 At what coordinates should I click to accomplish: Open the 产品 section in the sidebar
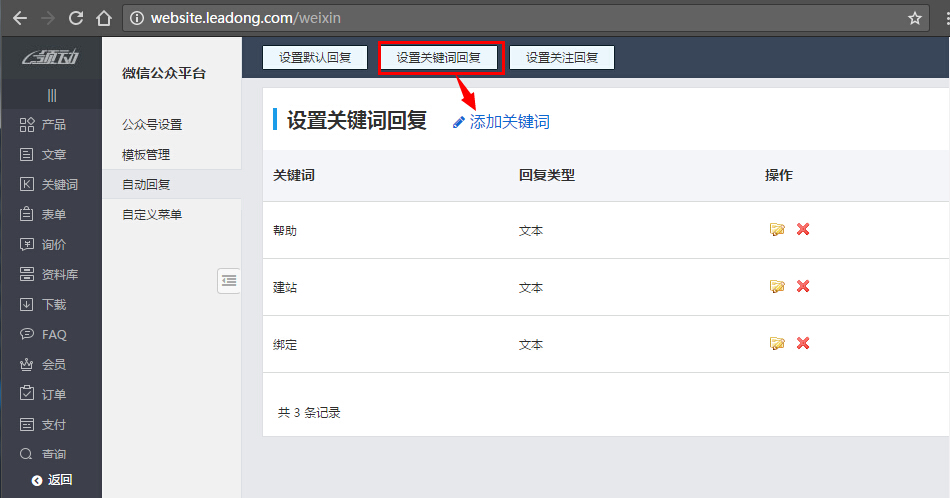[x=44, y=125]
